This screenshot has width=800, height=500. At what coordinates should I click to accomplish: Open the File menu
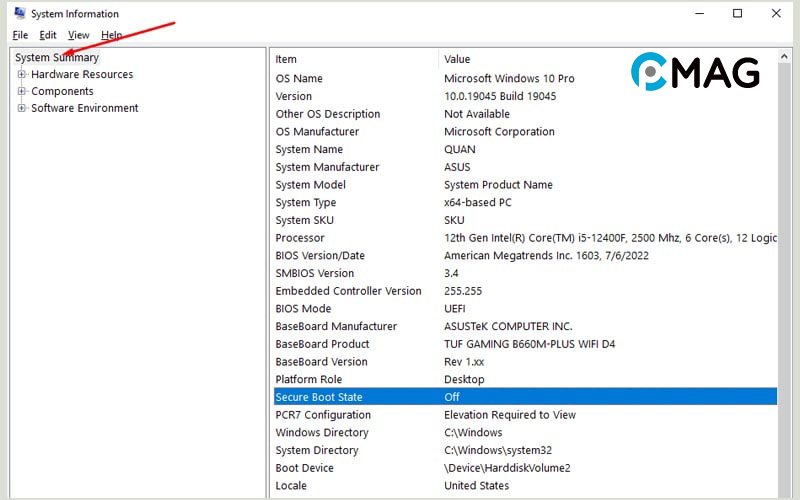tap(20, 35)
